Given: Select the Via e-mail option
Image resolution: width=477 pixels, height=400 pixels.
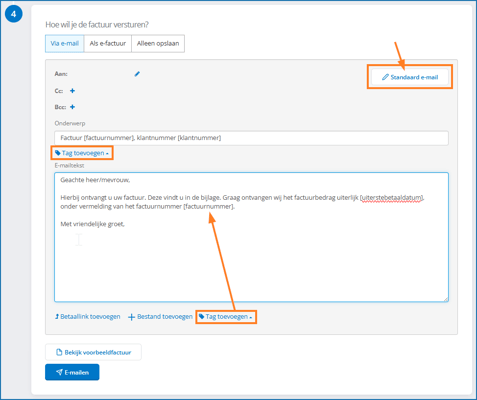Looking at the screenshot, I should (x=65, y=43).
